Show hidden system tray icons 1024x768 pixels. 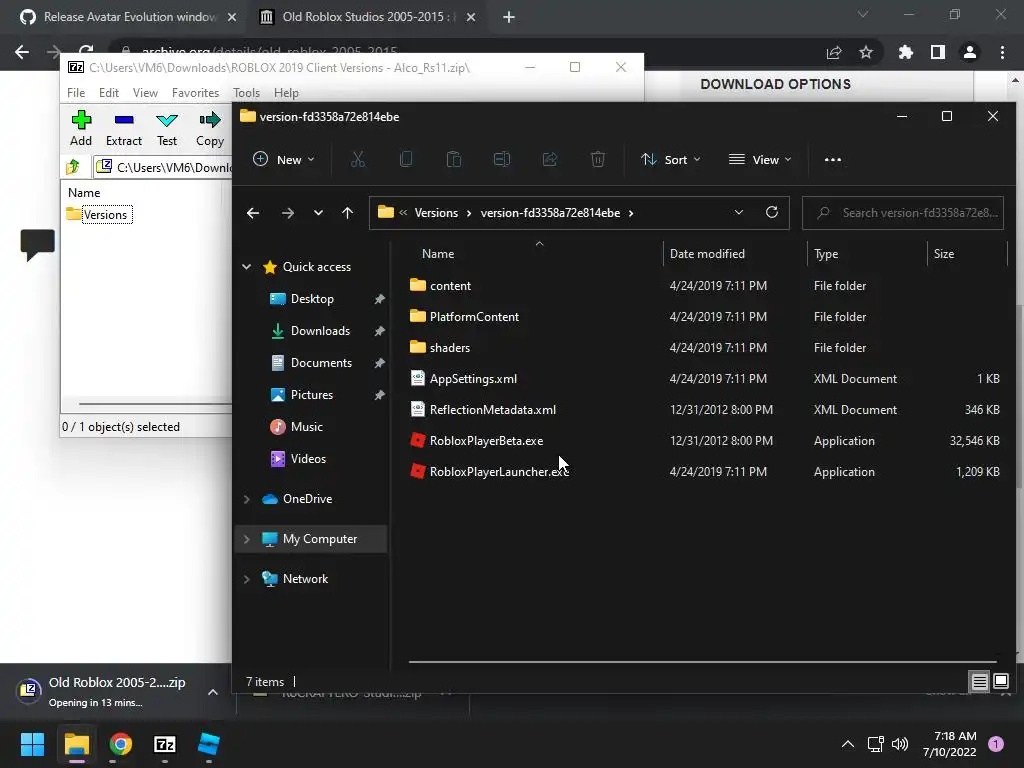(848, 744)
